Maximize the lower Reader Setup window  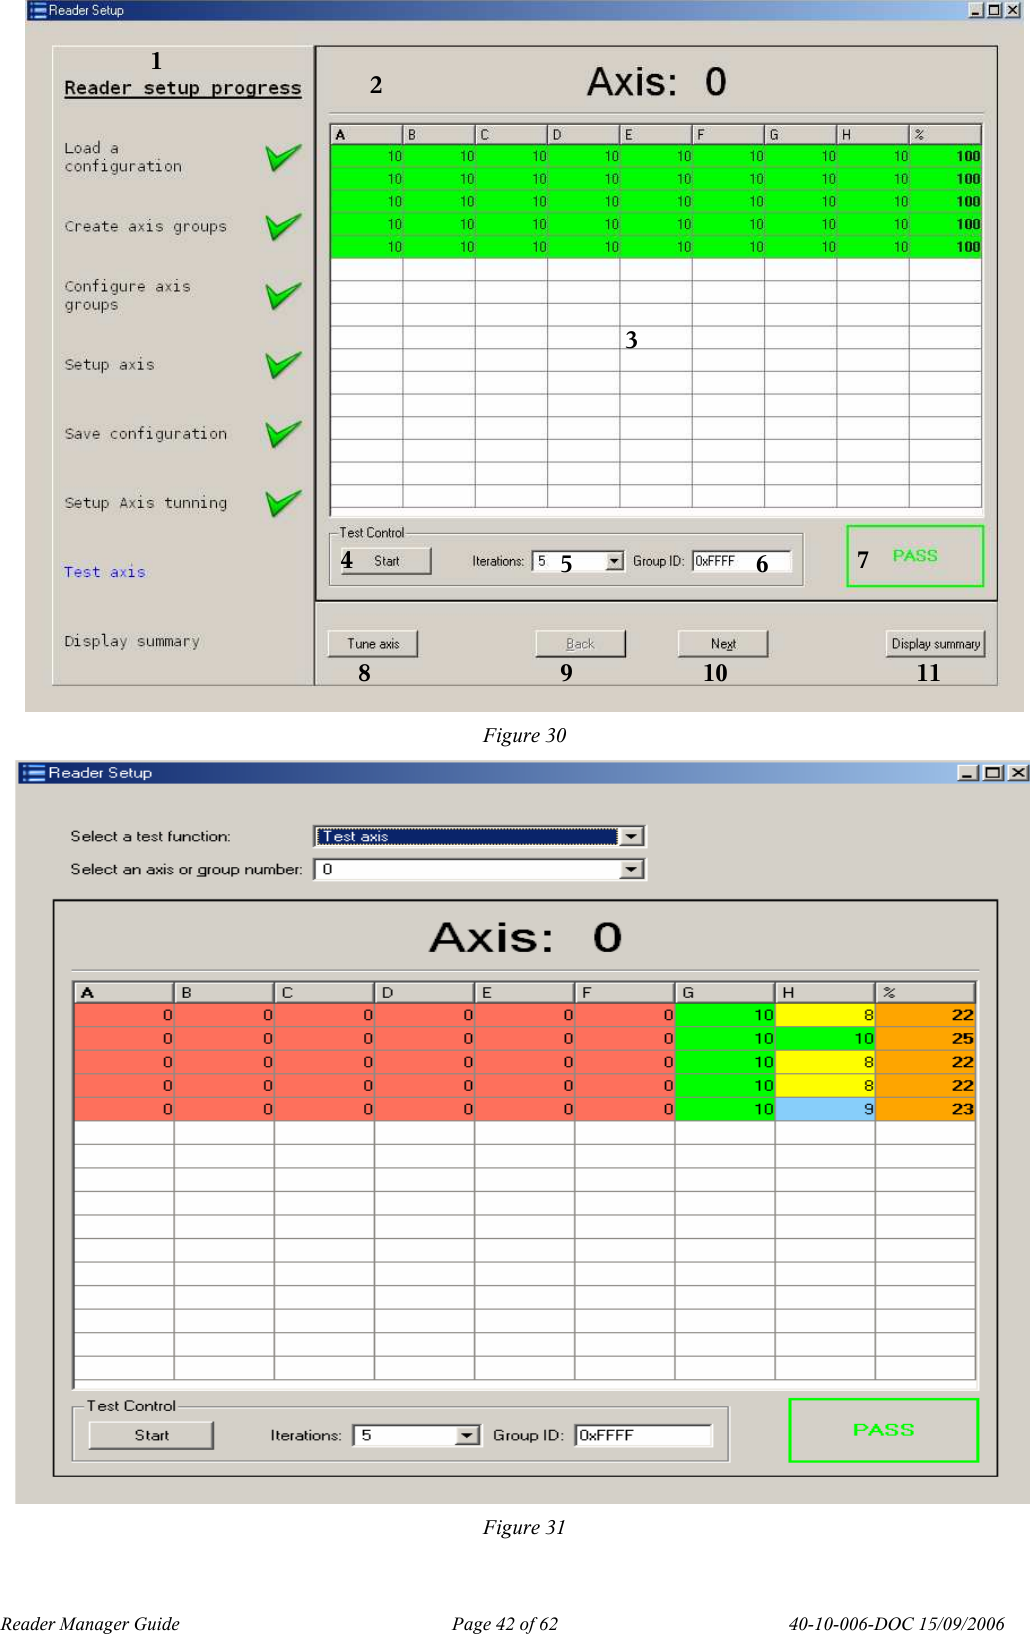pos(993,772)
